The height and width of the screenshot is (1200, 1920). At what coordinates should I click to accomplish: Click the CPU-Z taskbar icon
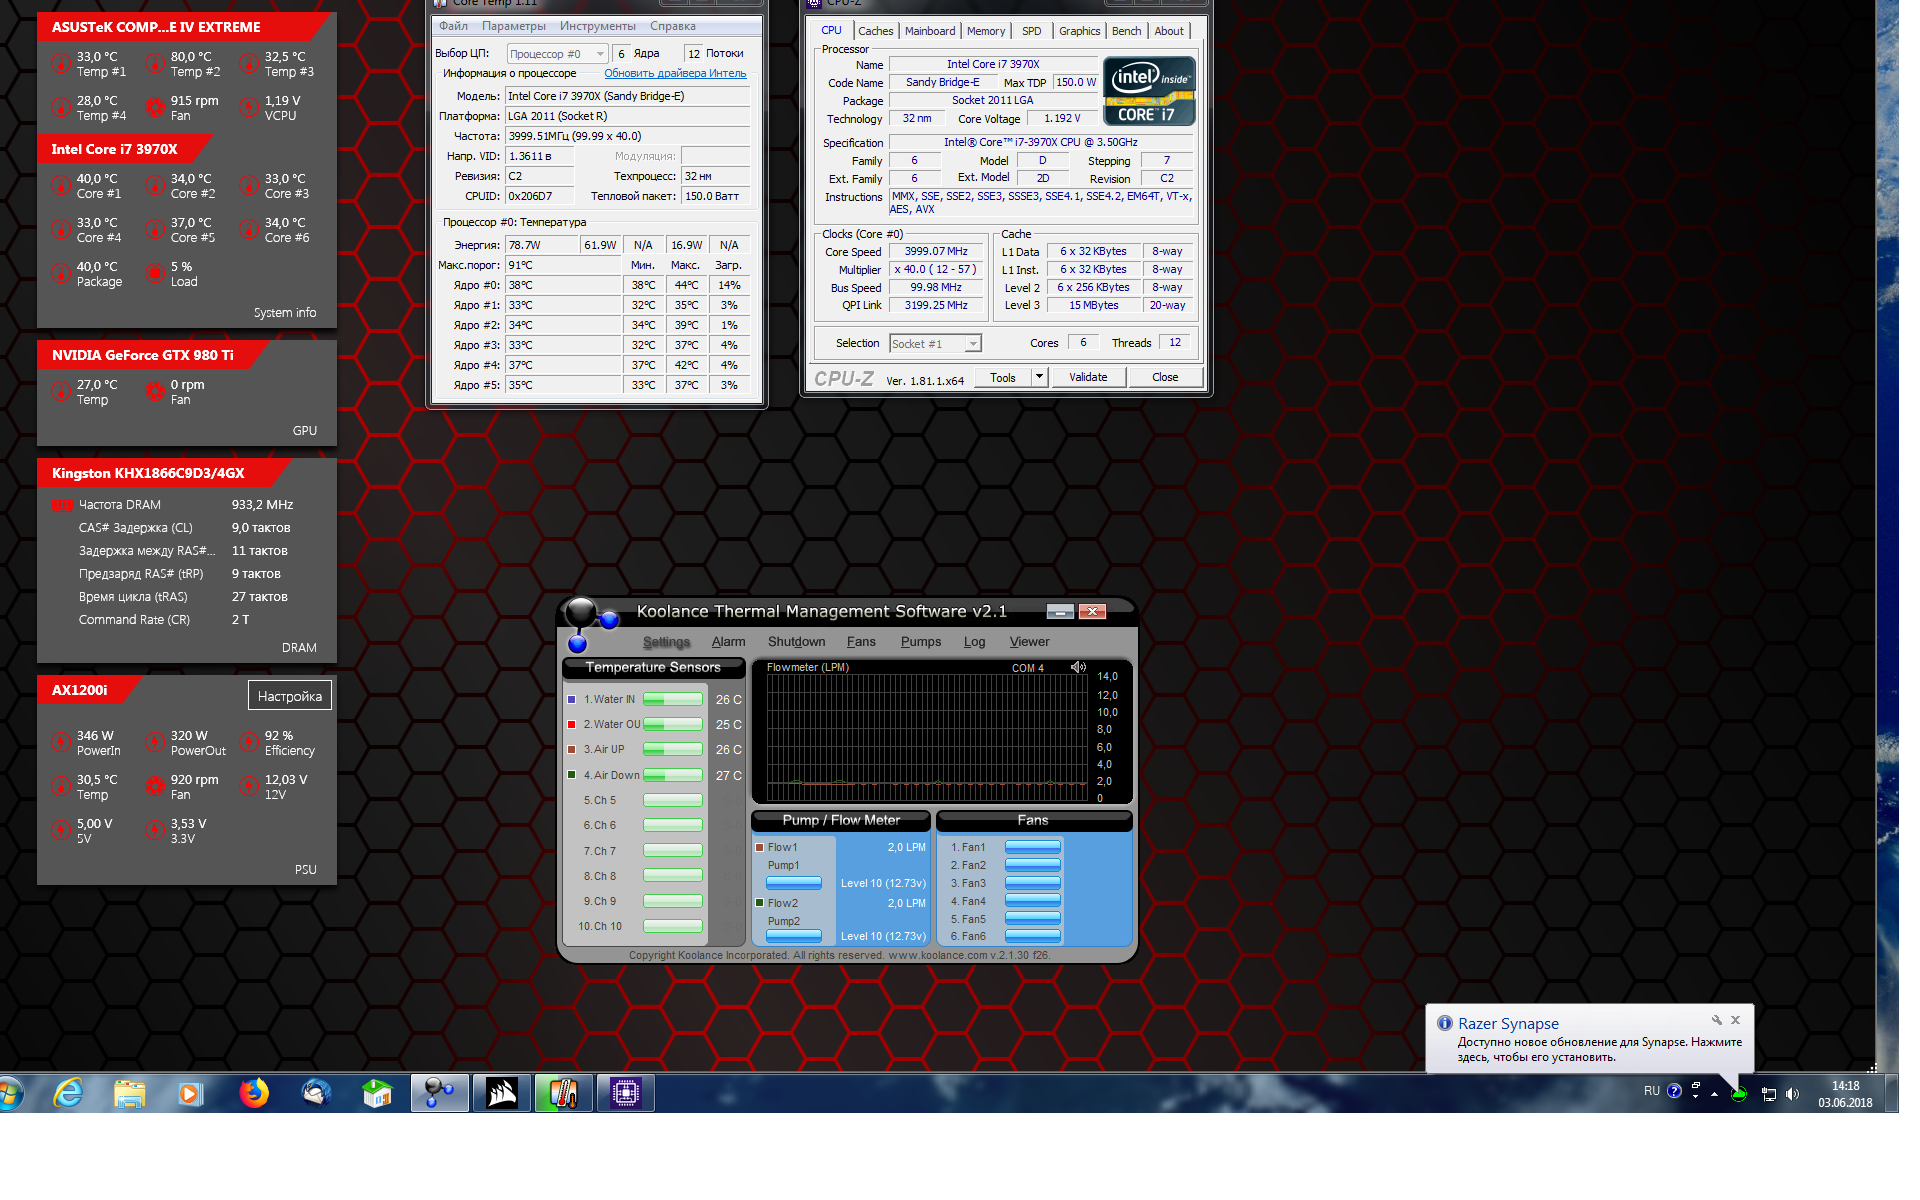click(626, 1093)
